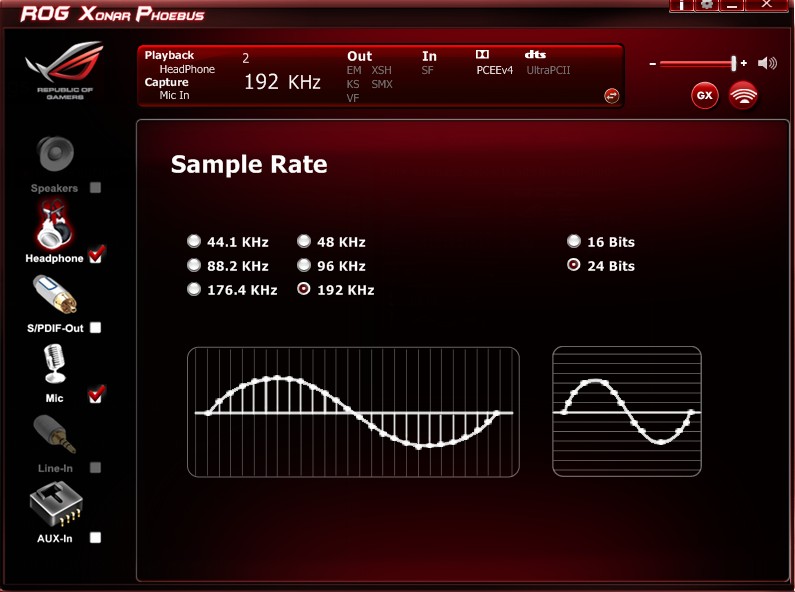Image resolution: width=795 pixels, height=592 pixels.
Task: Click the channel count 2 readout
Action: click(x=245, y=58)
